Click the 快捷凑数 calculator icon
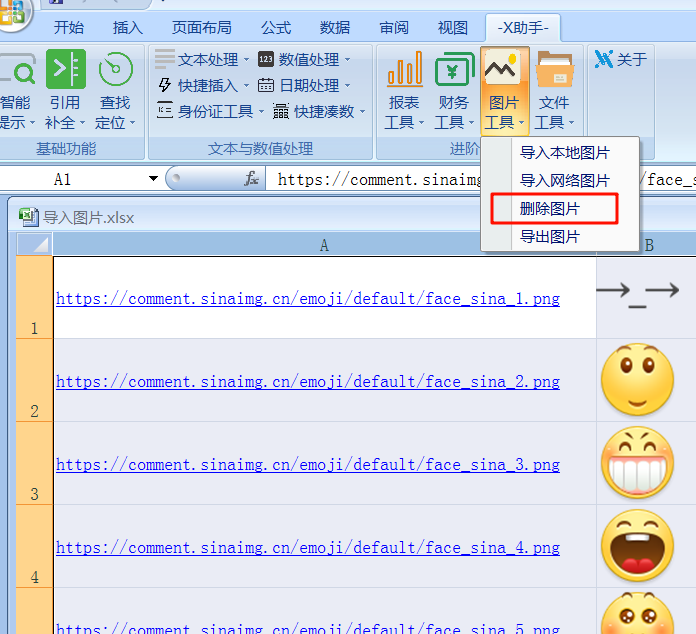 (x=281, y=111)
